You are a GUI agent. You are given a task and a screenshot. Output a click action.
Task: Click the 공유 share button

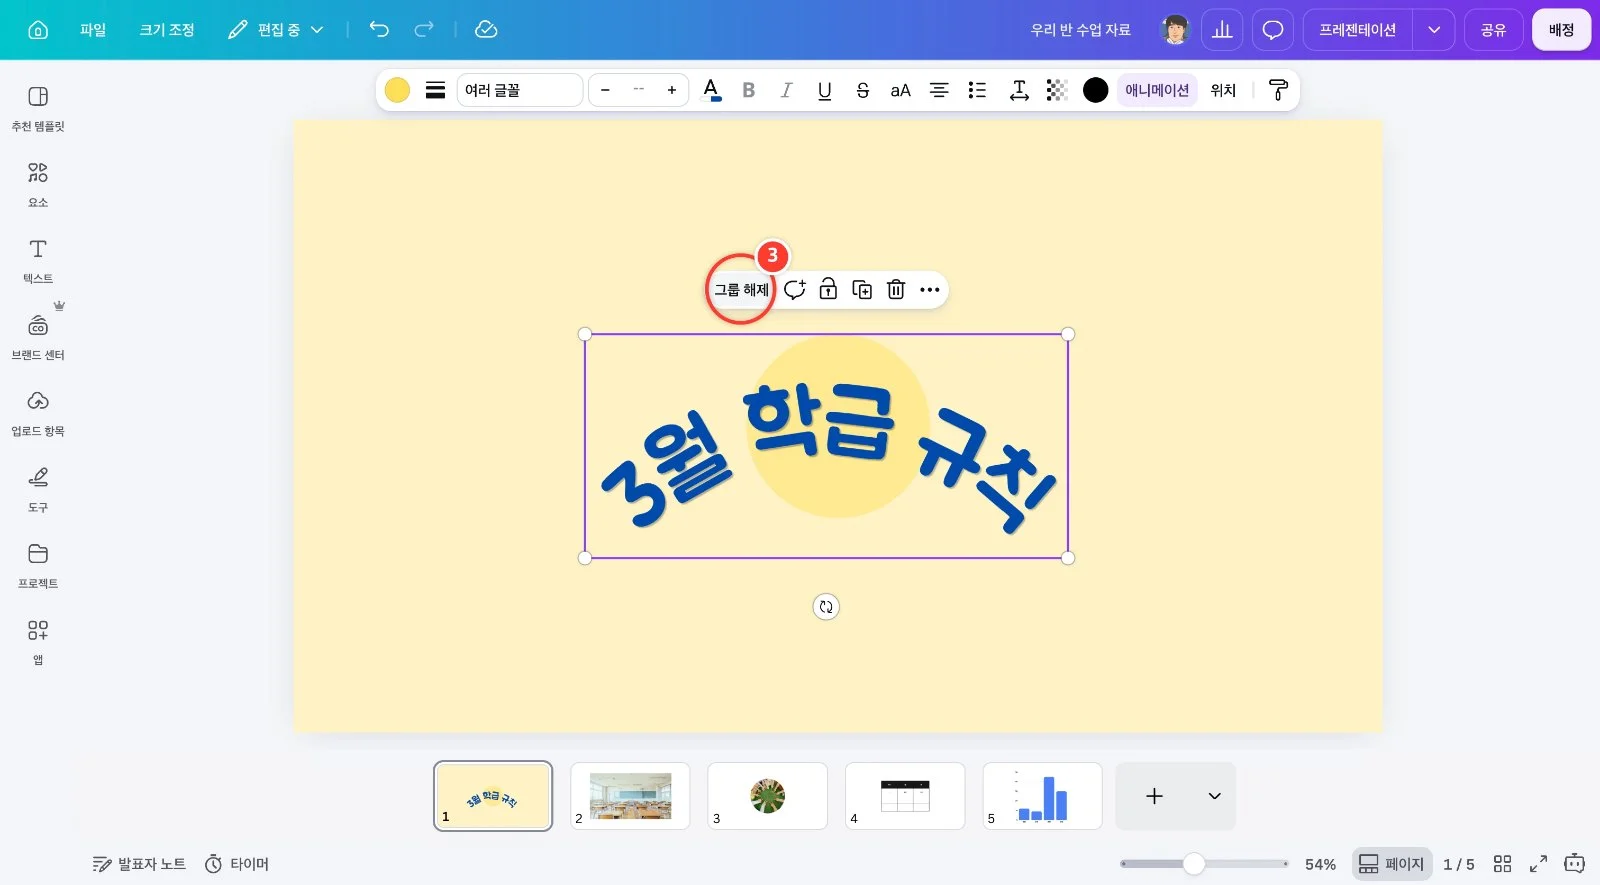coord(1493,30)
